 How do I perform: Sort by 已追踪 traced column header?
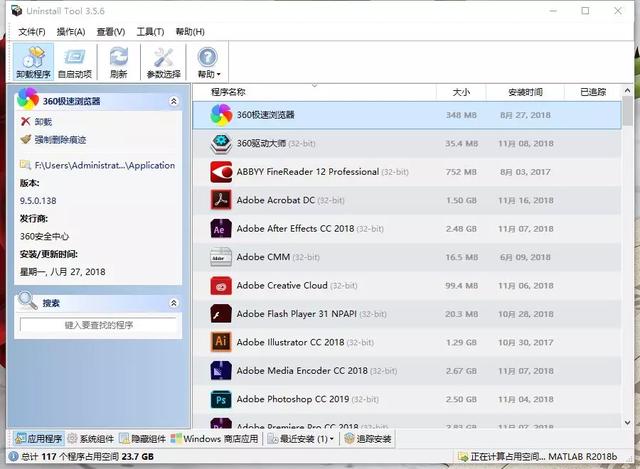(593, 92)
